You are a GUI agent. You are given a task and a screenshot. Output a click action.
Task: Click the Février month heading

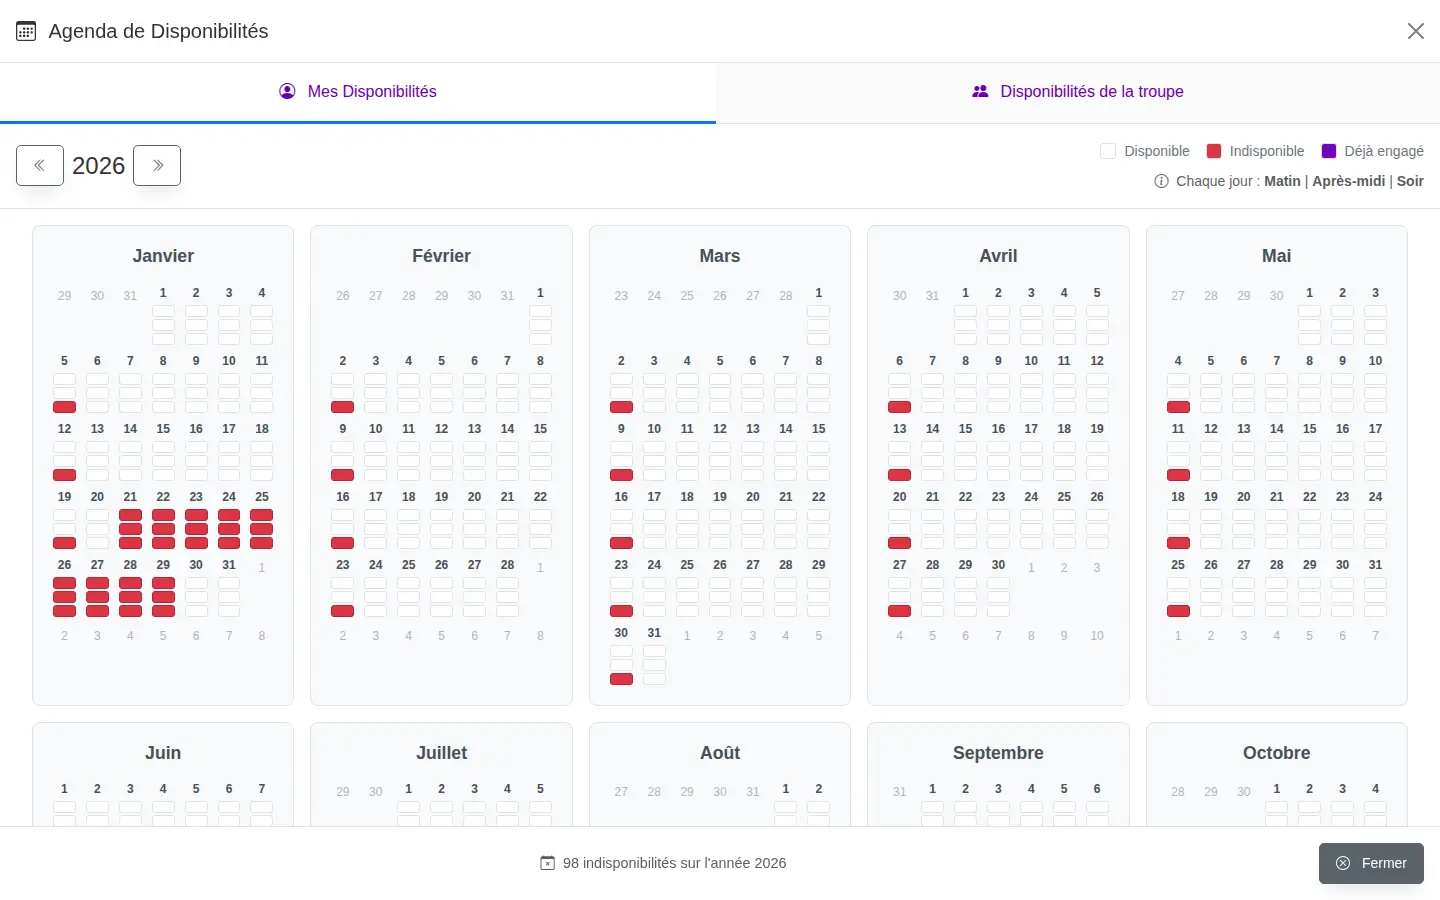click(441, 256)
